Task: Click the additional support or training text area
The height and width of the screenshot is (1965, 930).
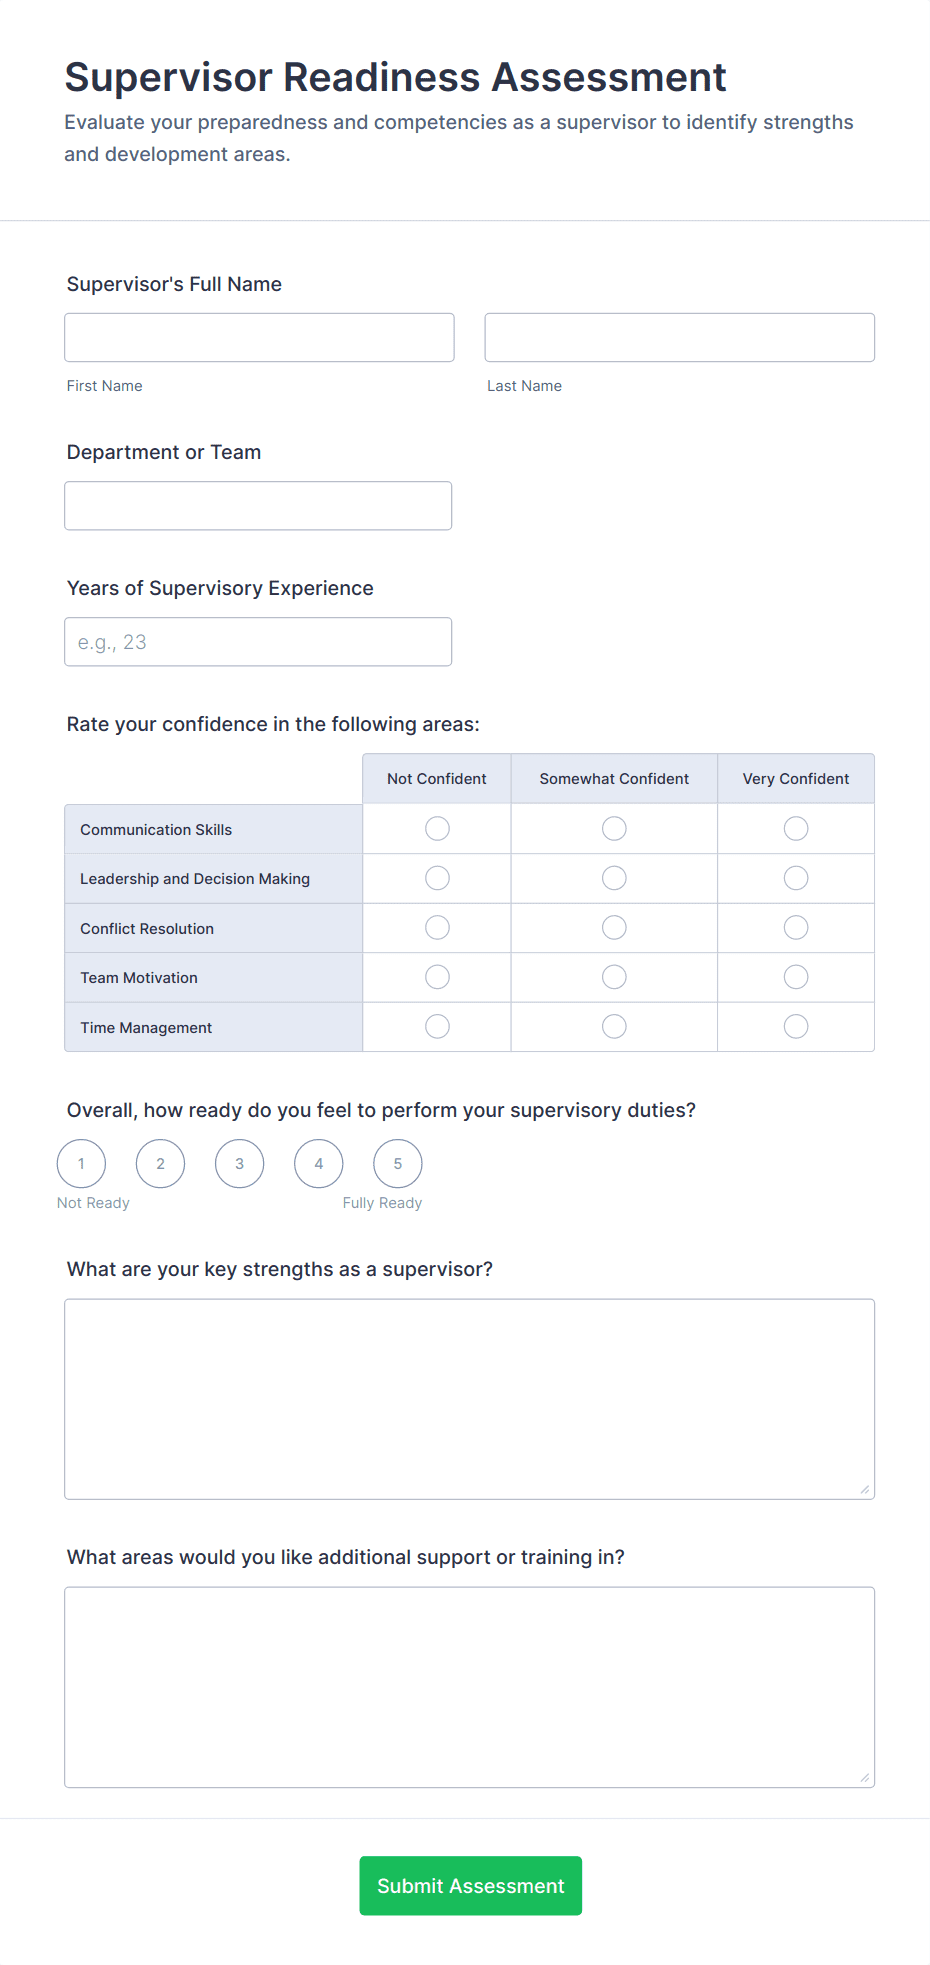Action: (469, 1687)
